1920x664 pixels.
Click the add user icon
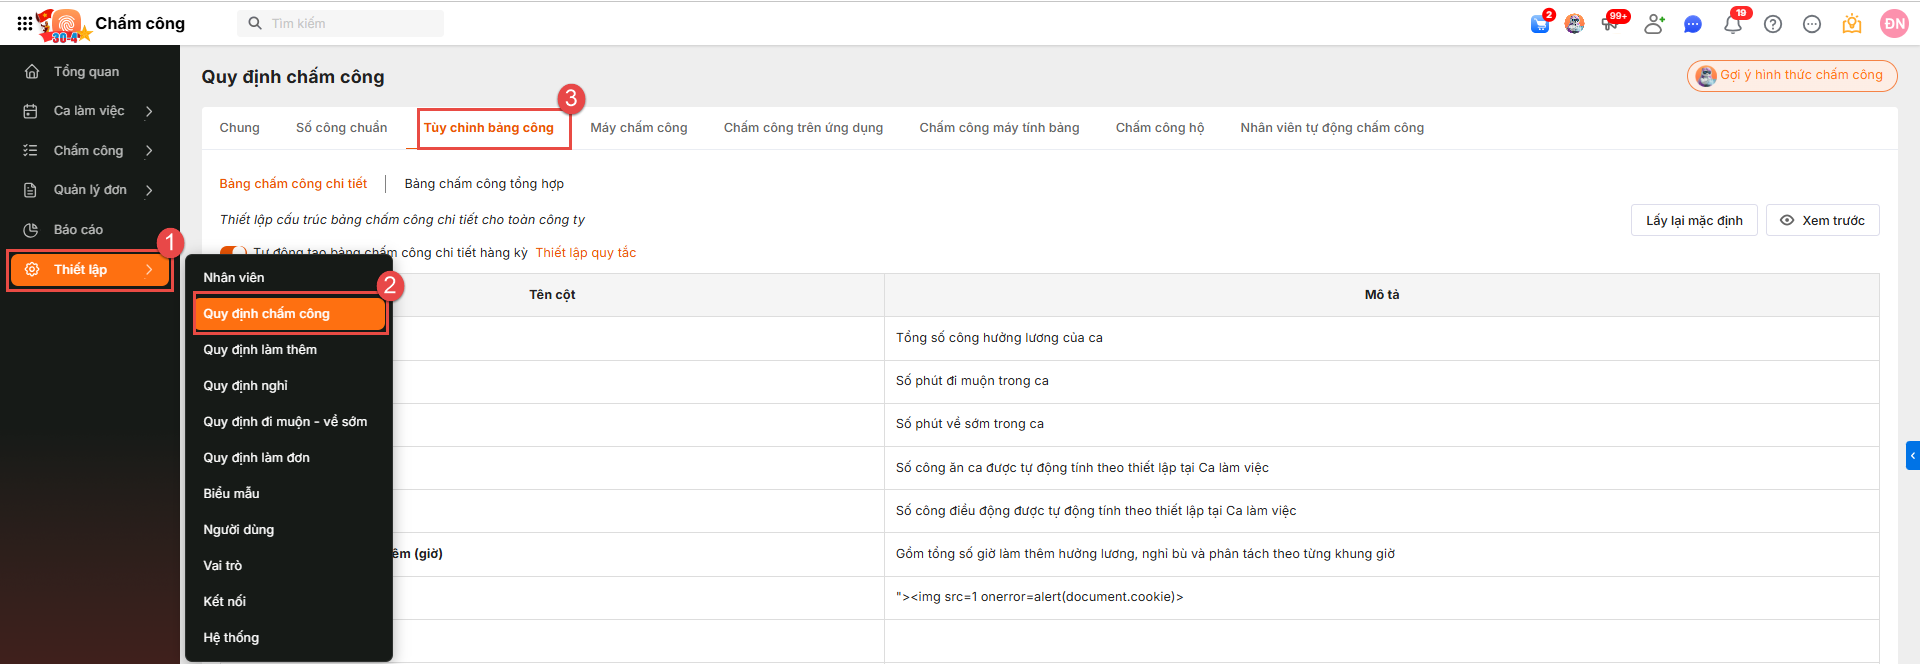1653,24
